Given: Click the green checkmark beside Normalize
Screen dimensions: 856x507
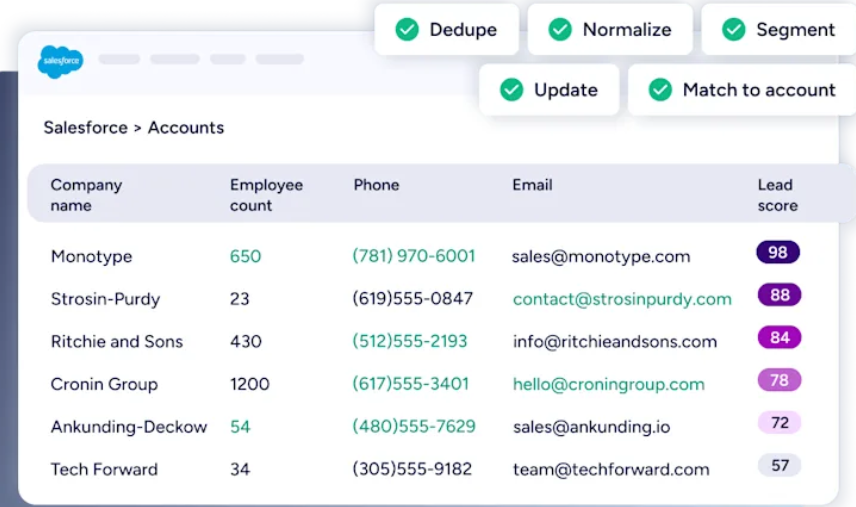Looking at the screenshot, I should [560, 29].
